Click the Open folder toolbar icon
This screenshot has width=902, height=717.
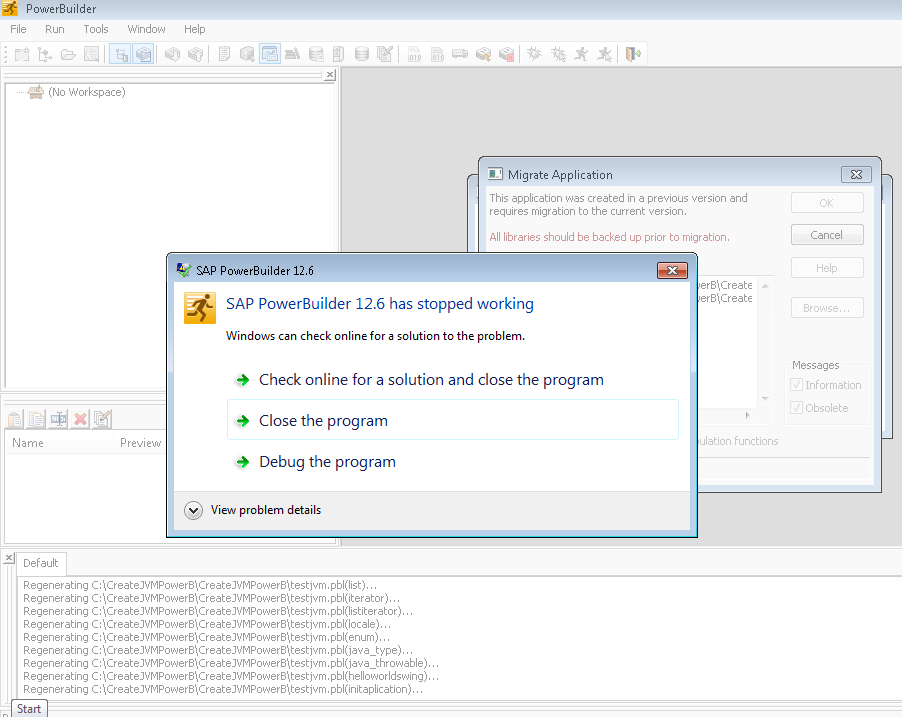point(68,54)
